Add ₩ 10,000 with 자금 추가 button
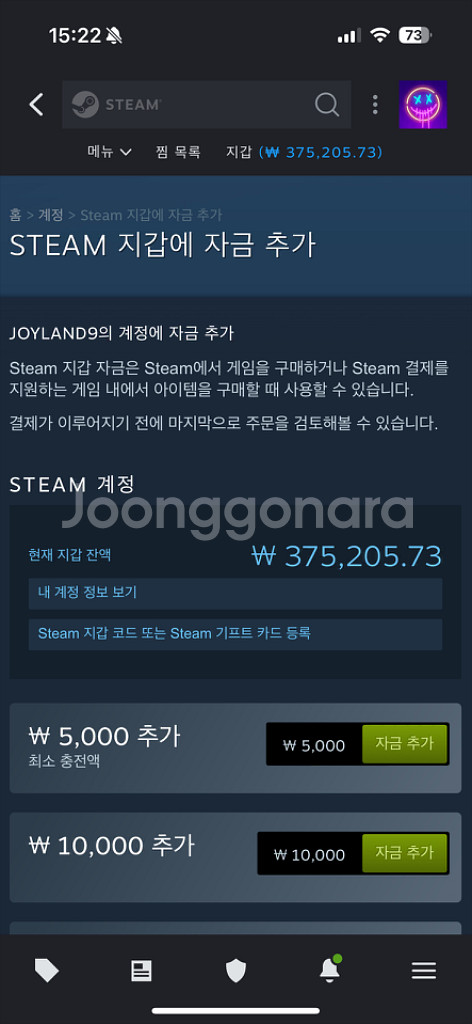Screen dimensions: 472x1024 [405, 853]
